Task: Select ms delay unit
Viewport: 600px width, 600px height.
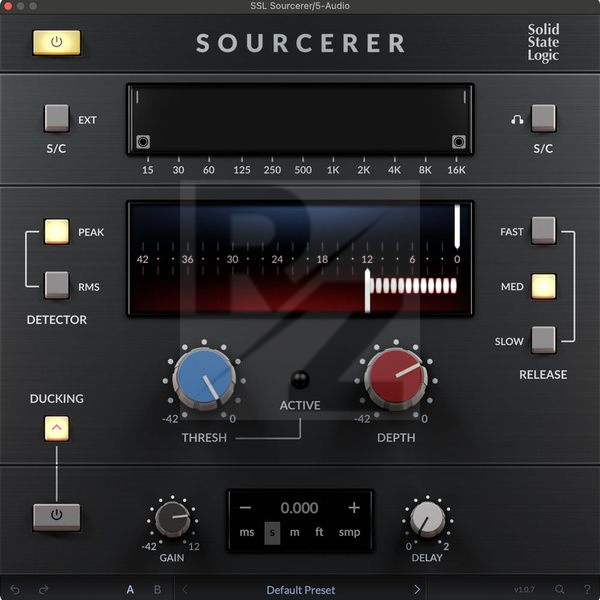Action: 247,532
